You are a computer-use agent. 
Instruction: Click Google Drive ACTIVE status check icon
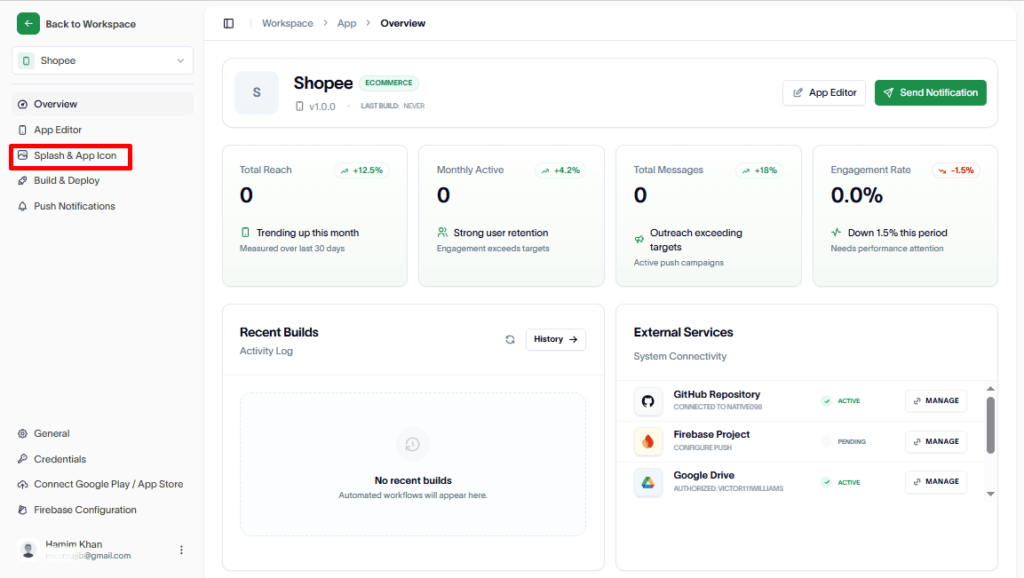pos(827,483)
